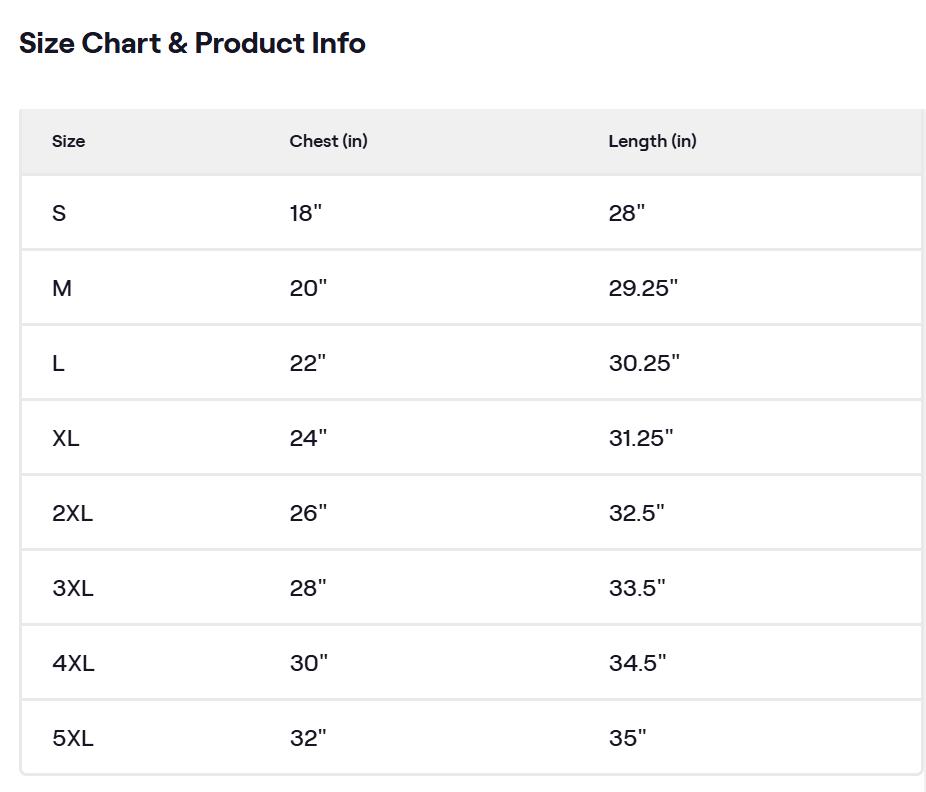Click the Size Chart & Product Info heading
This screenshot has width=926, height=792.
(192, 43)
